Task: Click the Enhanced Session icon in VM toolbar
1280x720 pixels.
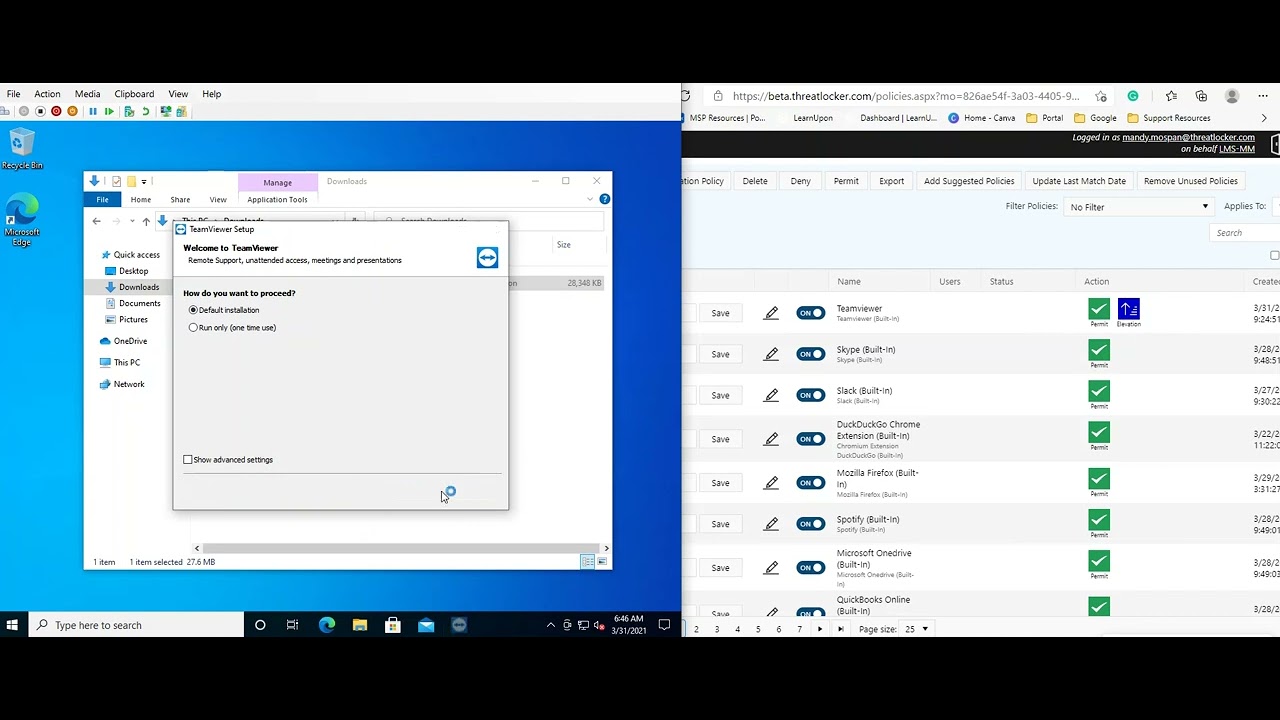Action: (x=166, y=111)
